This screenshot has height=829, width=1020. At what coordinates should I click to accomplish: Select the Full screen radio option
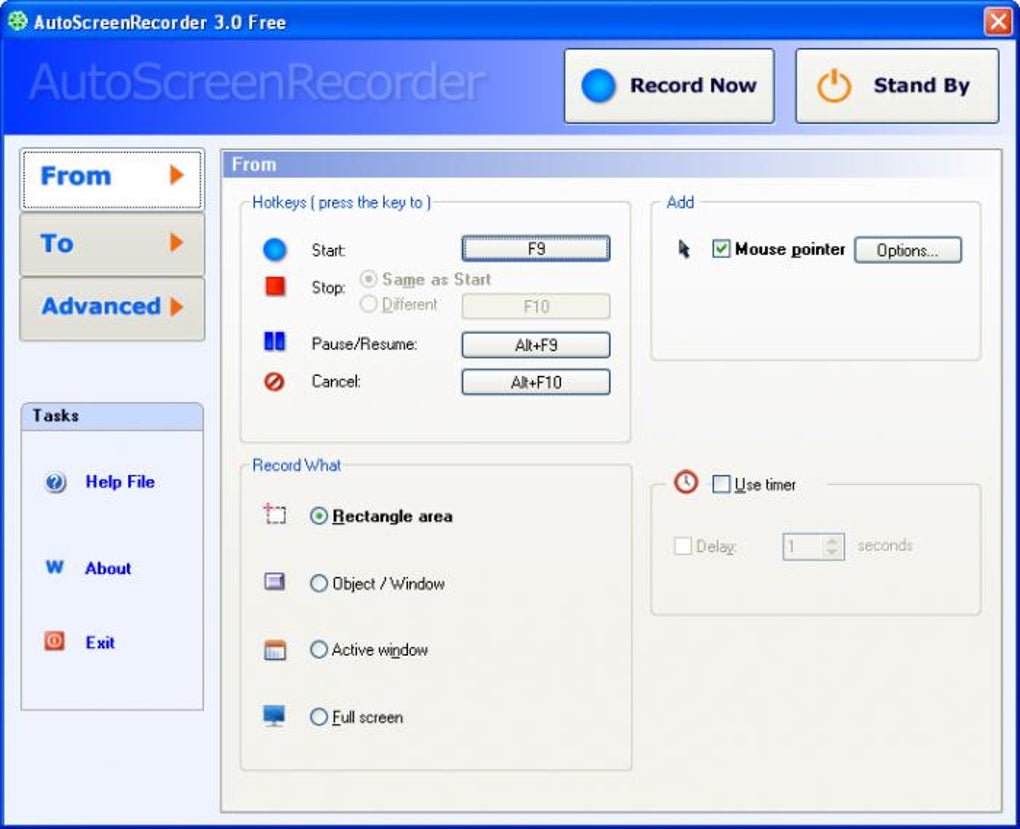tap(319, 716)
